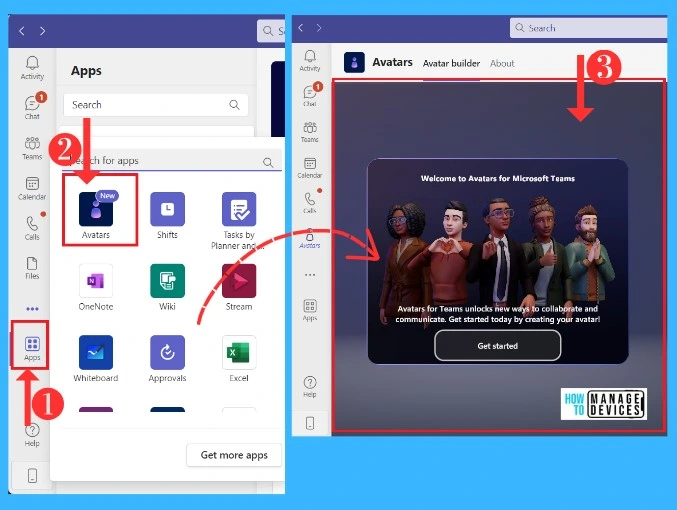The height and width of the screenshot is (510, 677).
Task: Open Chat in right Teams window sidebar
Action: pyautogui.click(x=310, y=95)
